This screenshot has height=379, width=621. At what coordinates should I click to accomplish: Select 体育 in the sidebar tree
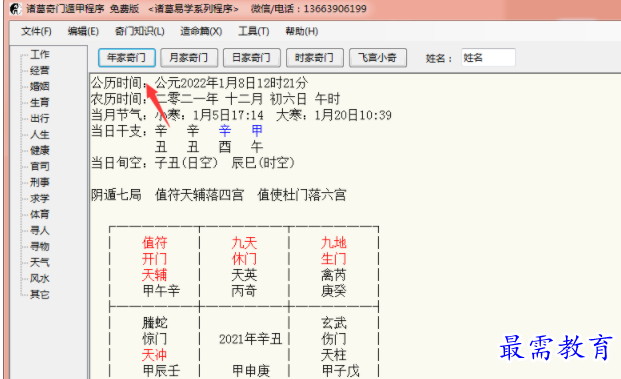coord(40,214)
